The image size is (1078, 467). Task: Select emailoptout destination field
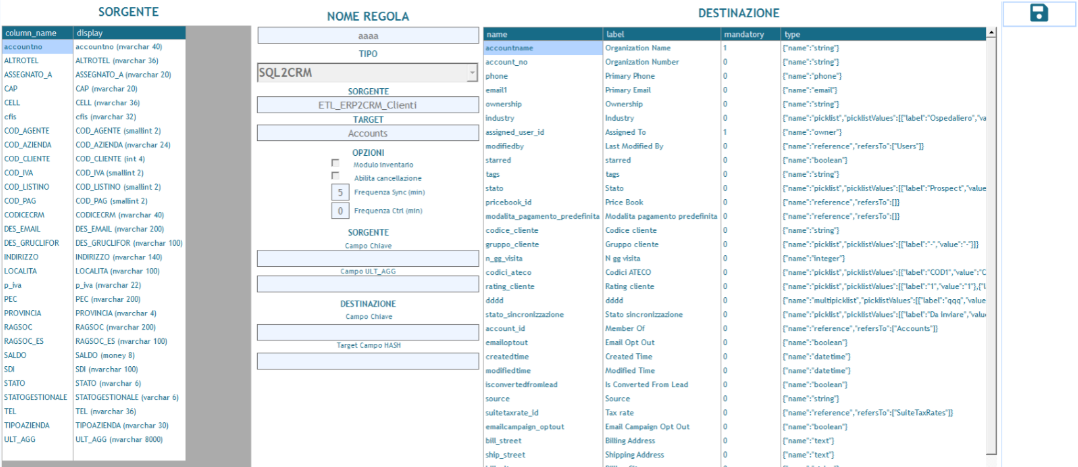click(542, 343)
